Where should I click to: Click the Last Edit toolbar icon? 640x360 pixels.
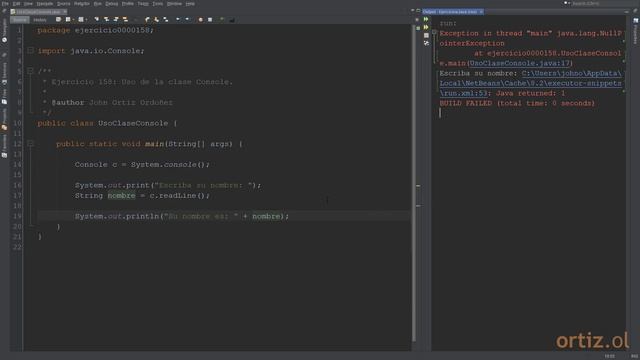point(58,20)
